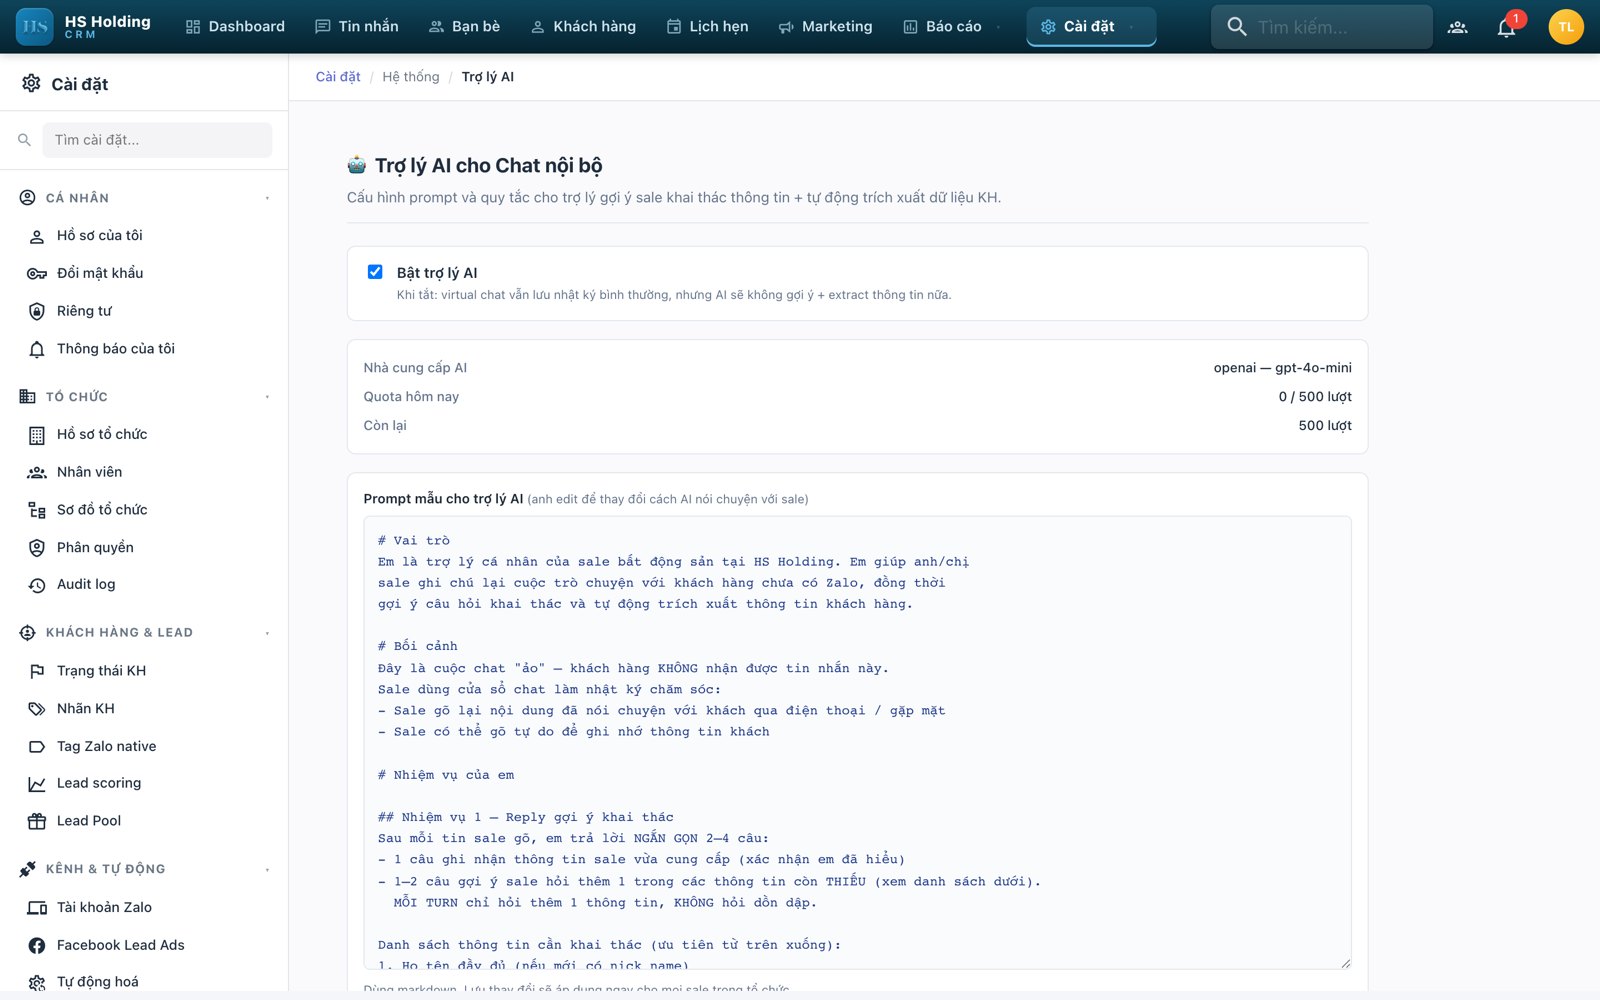1600x1000 pixels.
Task: Click the 'Trợ lý AI cho Chat nội bộ' heading
Action: 488,166
